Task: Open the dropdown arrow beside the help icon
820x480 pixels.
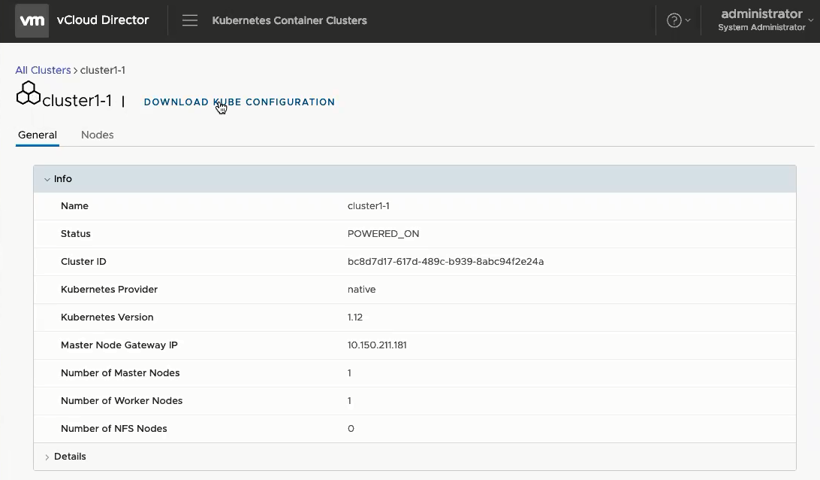Action: 688,21
